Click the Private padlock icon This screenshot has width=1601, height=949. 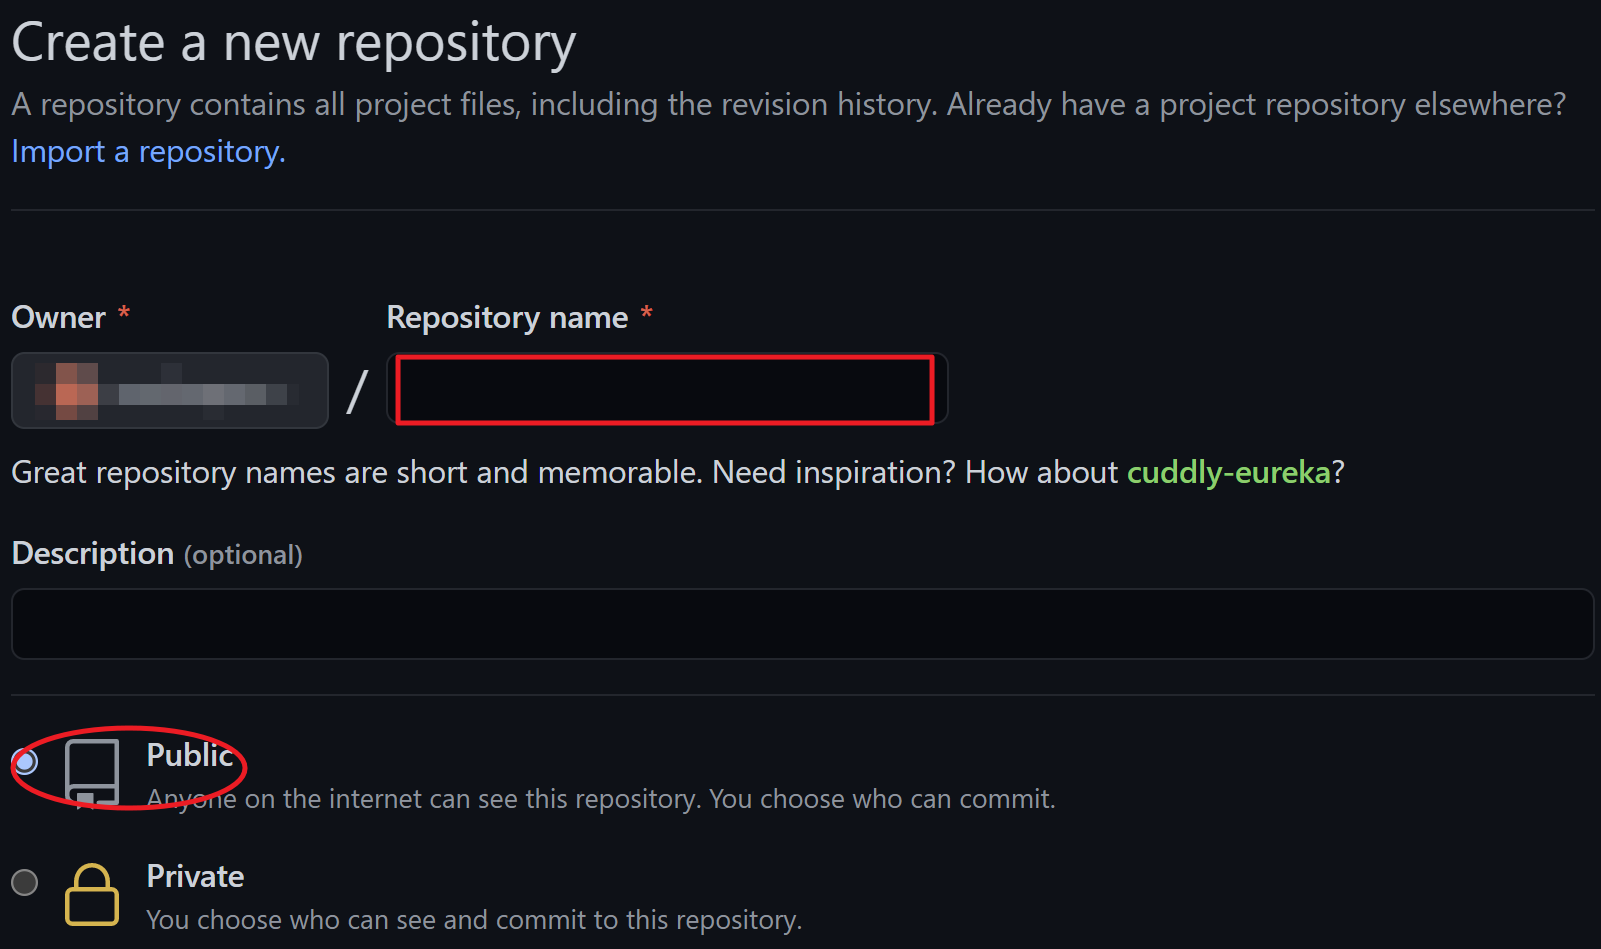pyautogui.click(x=92, y=894)
